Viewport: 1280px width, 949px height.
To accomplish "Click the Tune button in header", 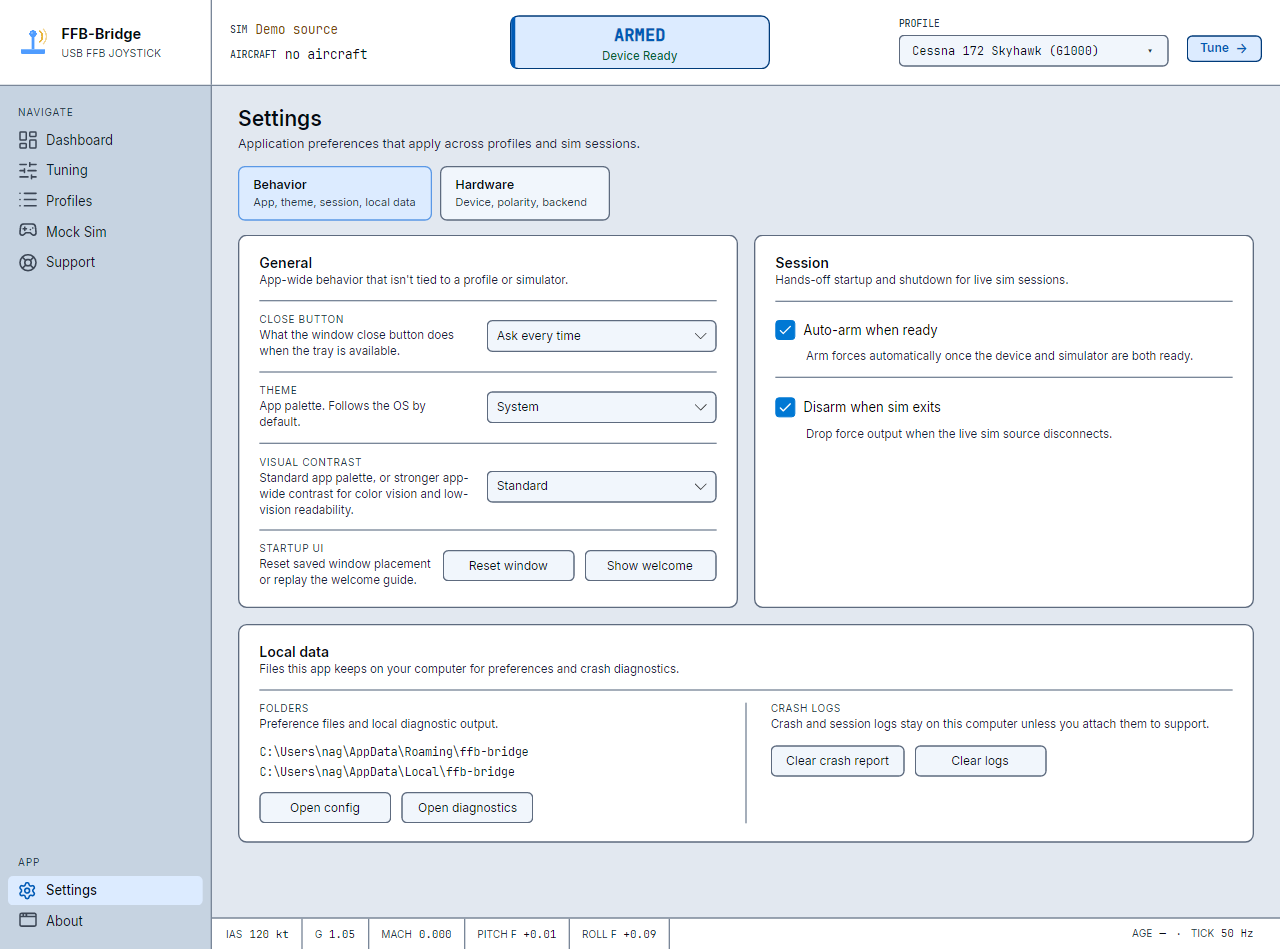I will pyautogui.click(x=1224, y=48).
